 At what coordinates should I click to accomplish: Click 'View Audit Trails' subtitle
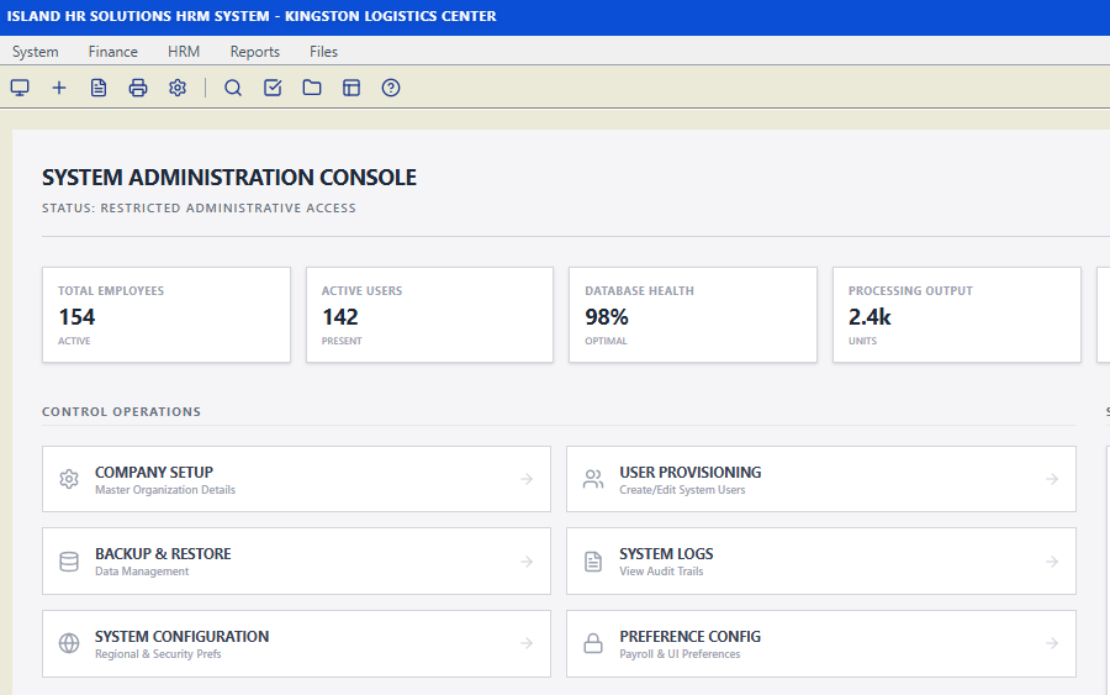[x=661, y=571]
